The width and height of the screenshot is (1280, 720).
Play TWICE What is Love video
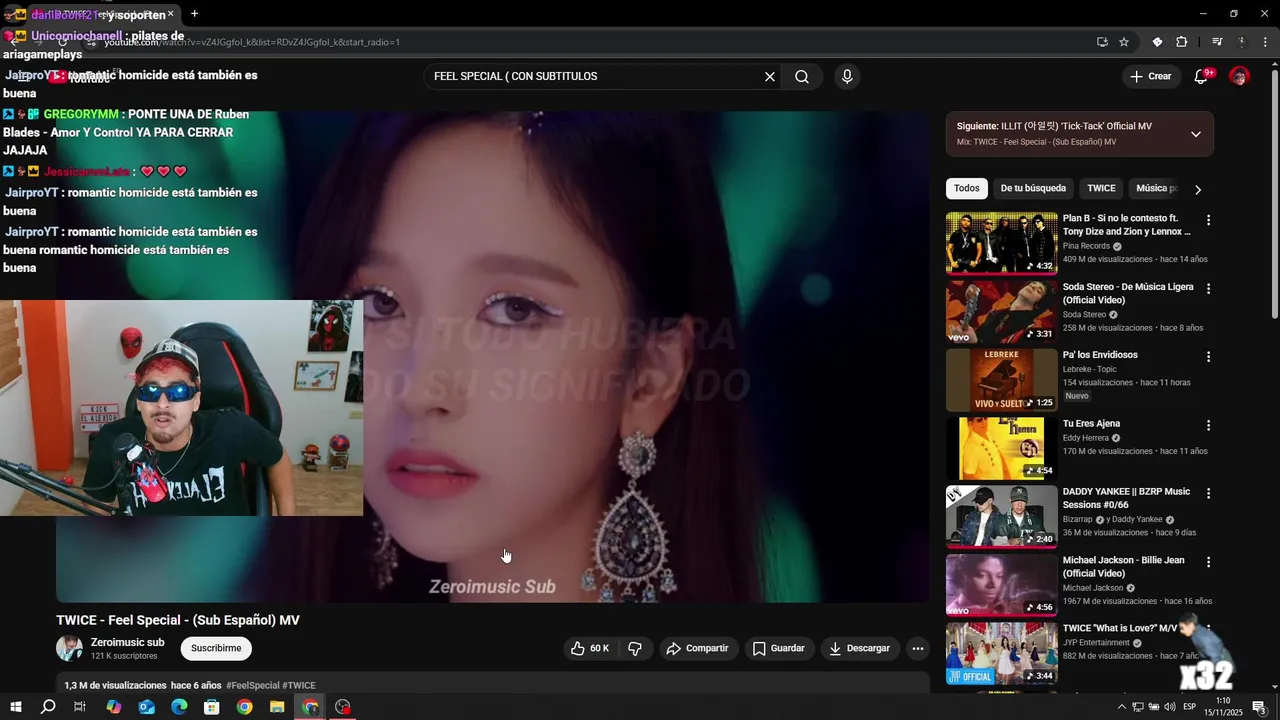click(x=1001, y=654)
